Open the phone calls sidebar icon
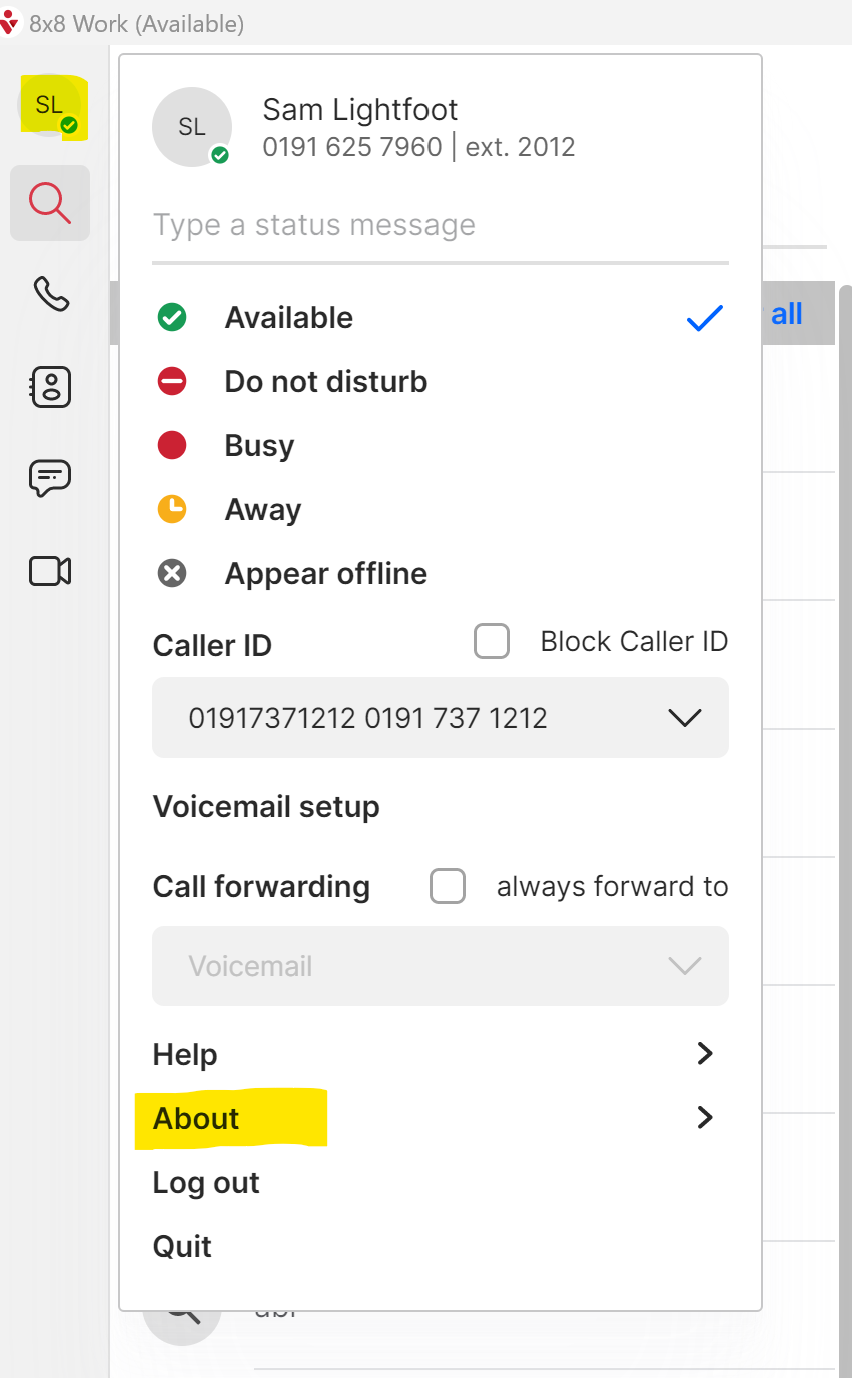The width and height of the screenshot is (852, 1378). (x=50, y=294)
